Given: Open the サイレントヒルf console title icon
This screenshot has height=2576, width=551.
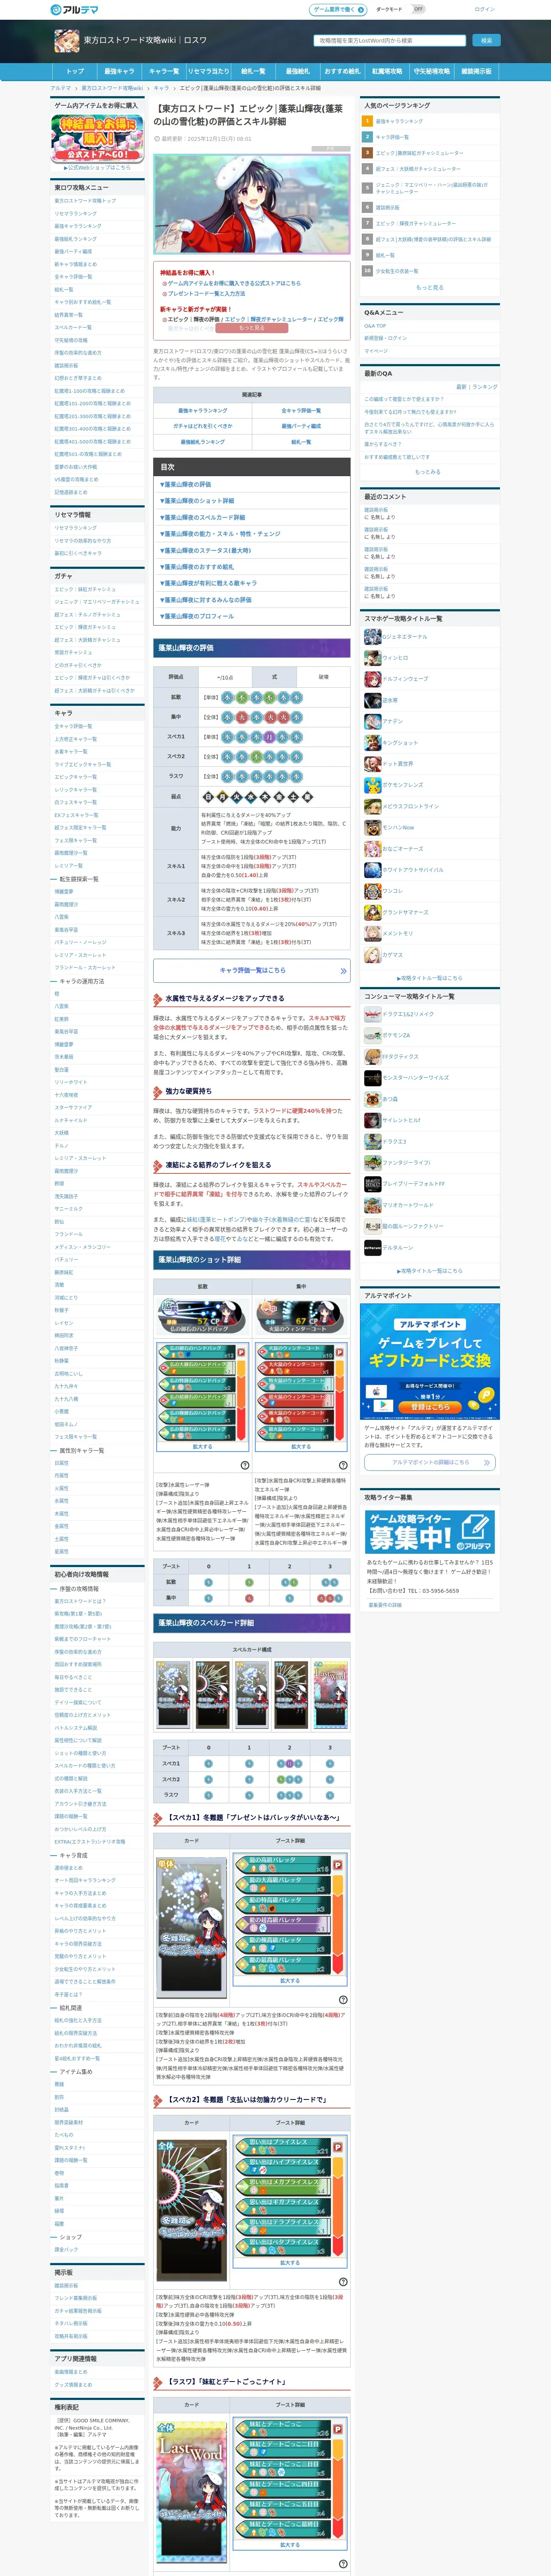Looking at the screenshot, I should (x=372, y=1120).
